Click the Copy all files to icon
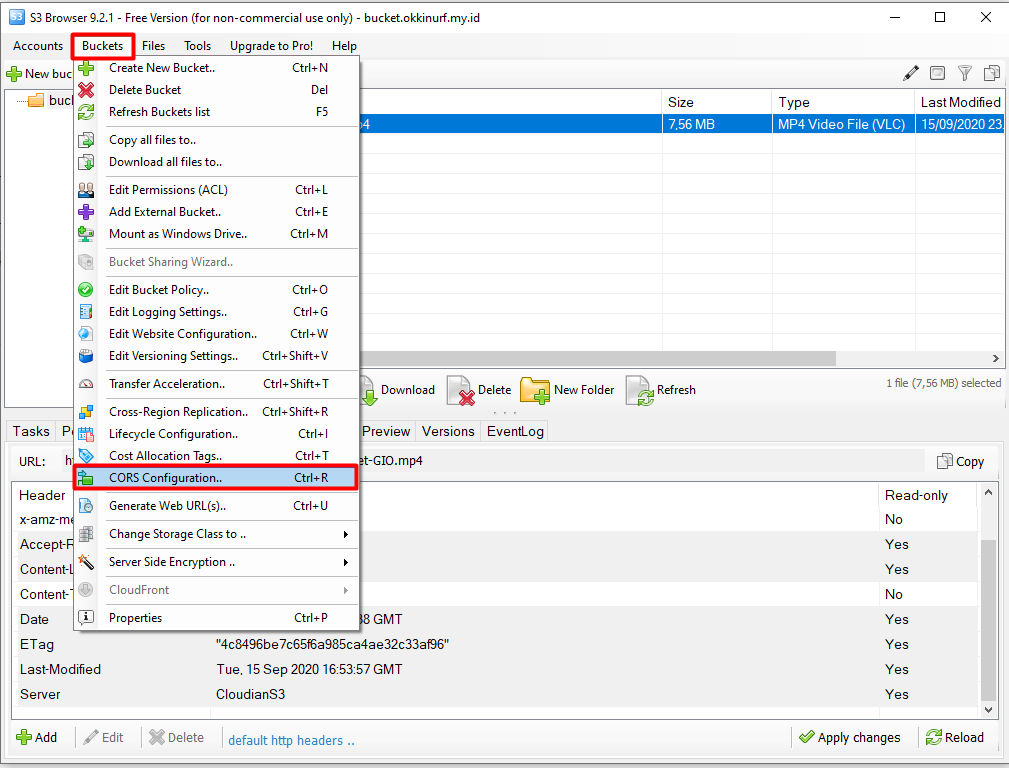The height and width of the screenshot is (768, 1009). pos(86,140)
